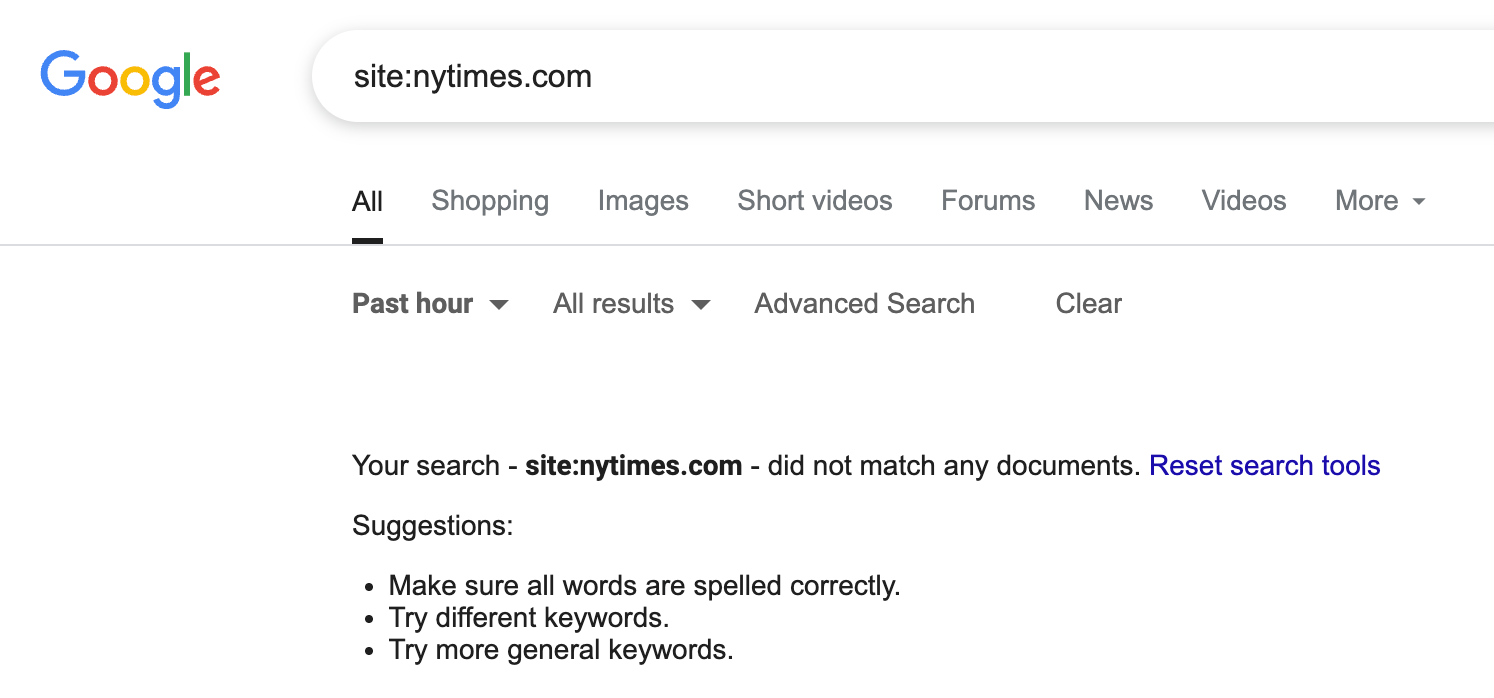This screenshot has width=1494, height=698.
Task: Select the Forums search category
Action: coord(987,200)
